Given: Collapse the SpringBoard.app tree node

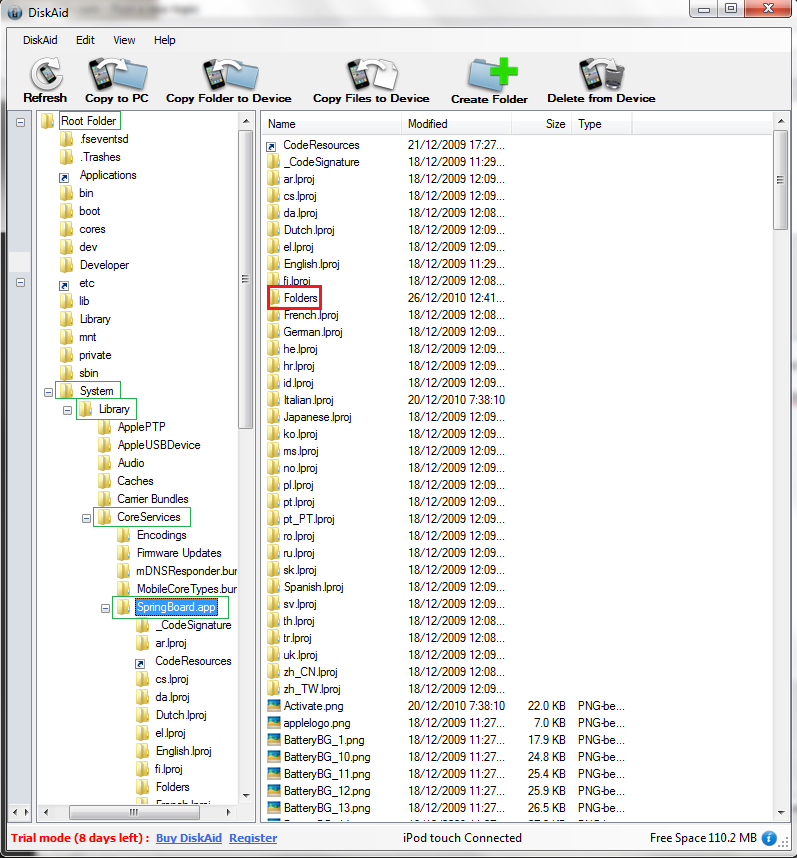Looking at the screenshot, I should [106, 608].
